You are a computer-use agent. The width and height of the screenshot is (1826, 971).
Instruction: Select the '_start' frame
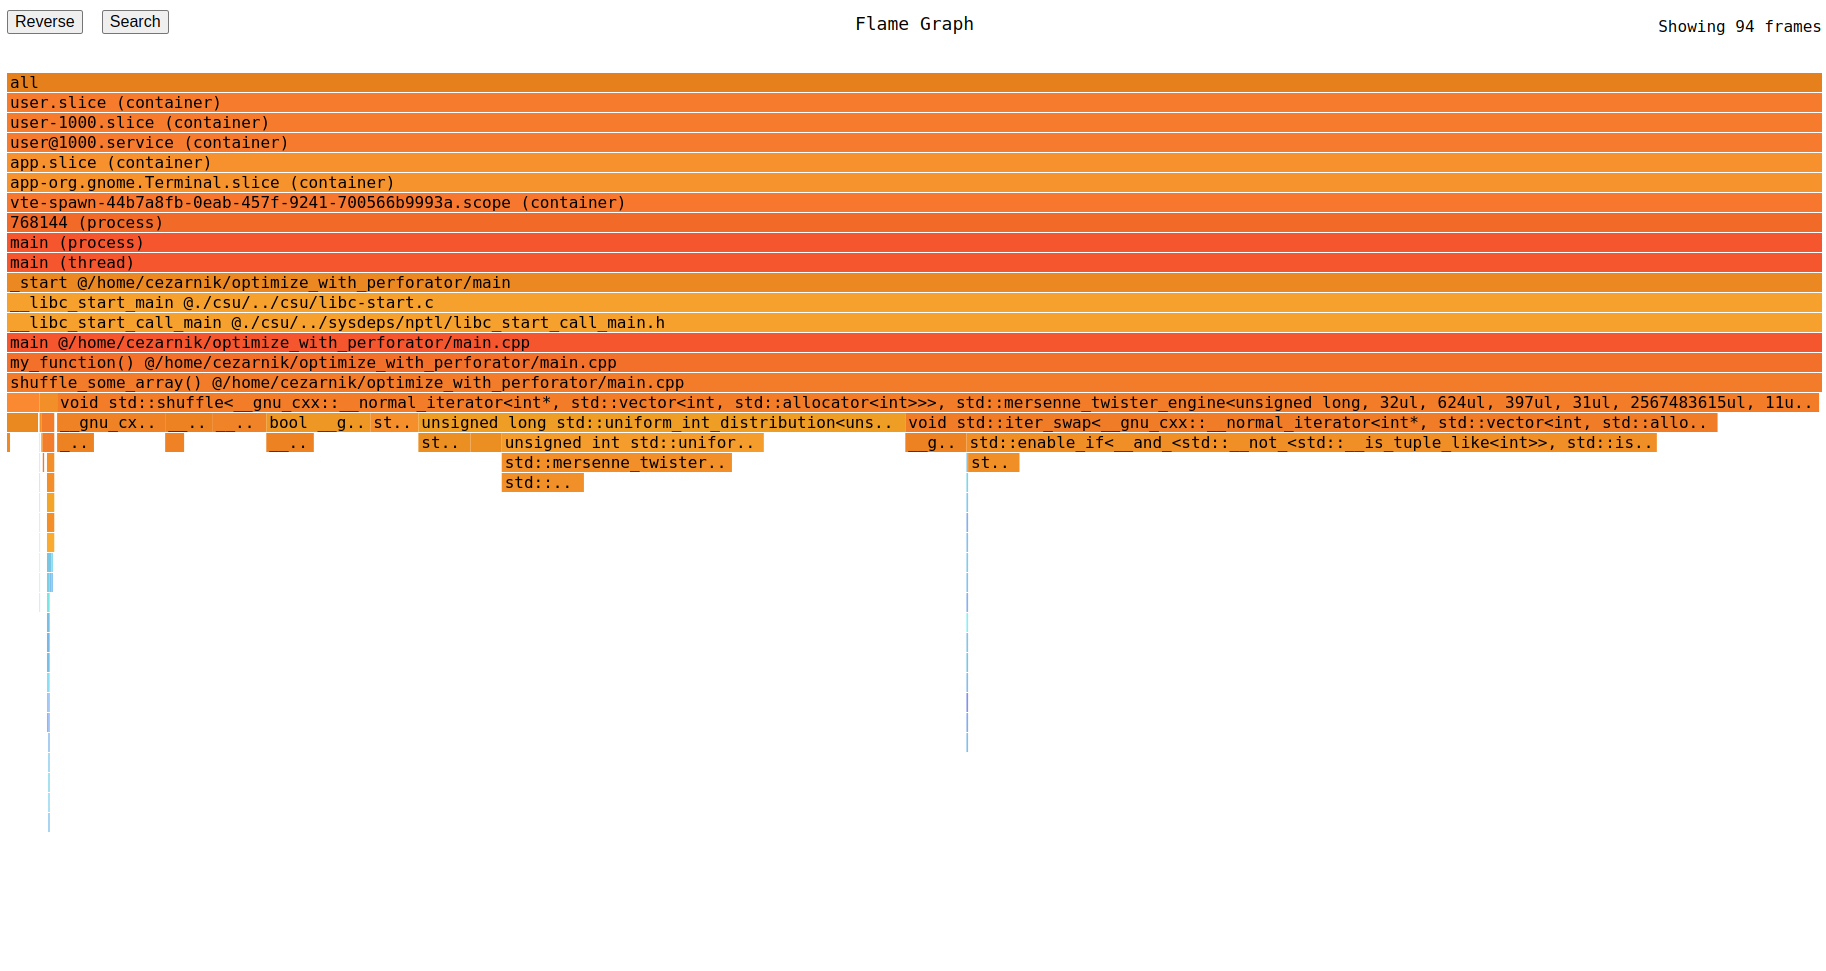tap(900, 282)
